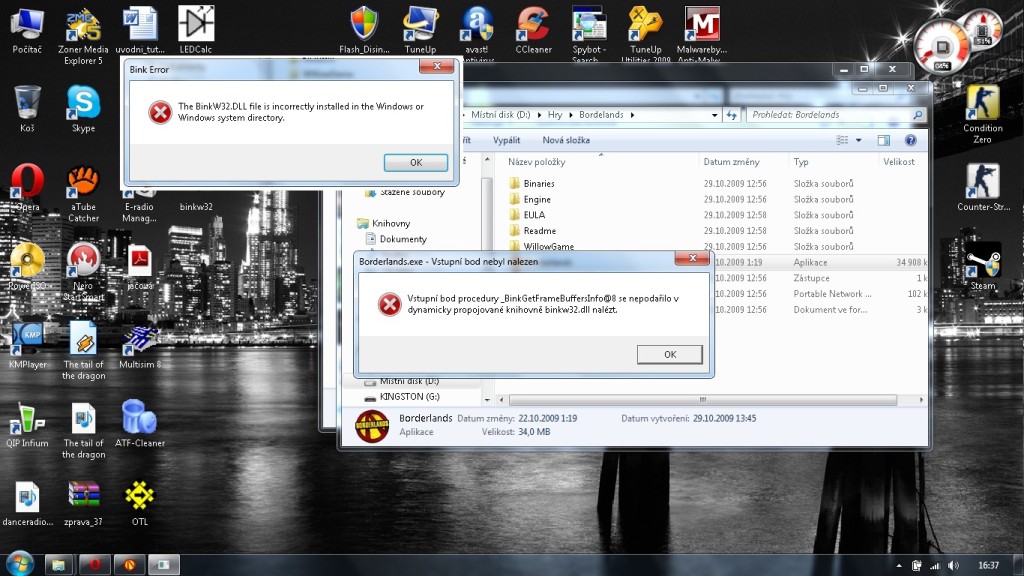Image resolution: width=1024 pixels, height=576 pixels.
Task: Open the Počítač desktop icon
Action: tap(27, 30)
